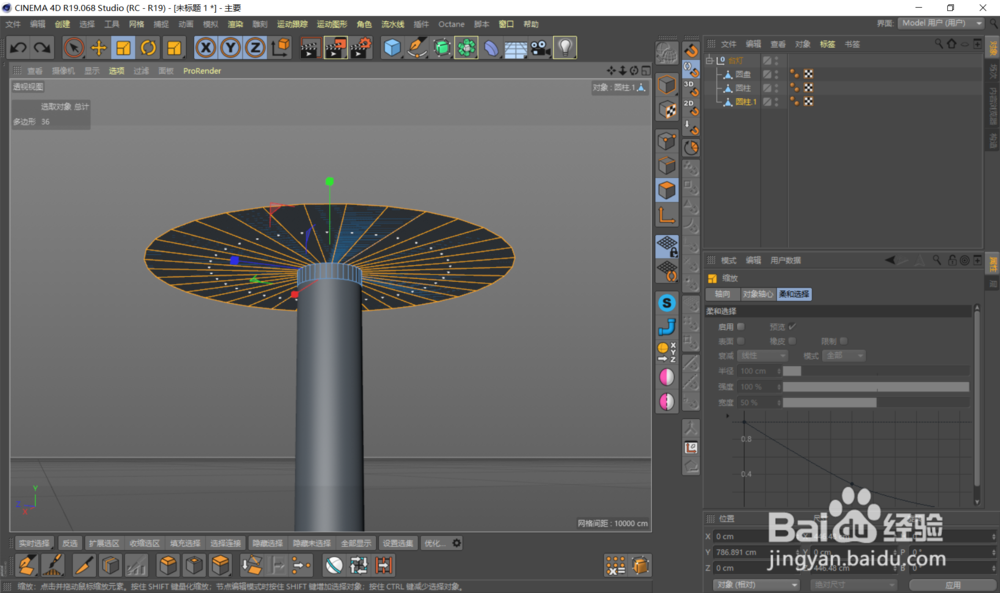Viewport: 1000px width, 593px height.
Task: Select the knife tool in the bottom toolbar
Action: pos(83,565)
